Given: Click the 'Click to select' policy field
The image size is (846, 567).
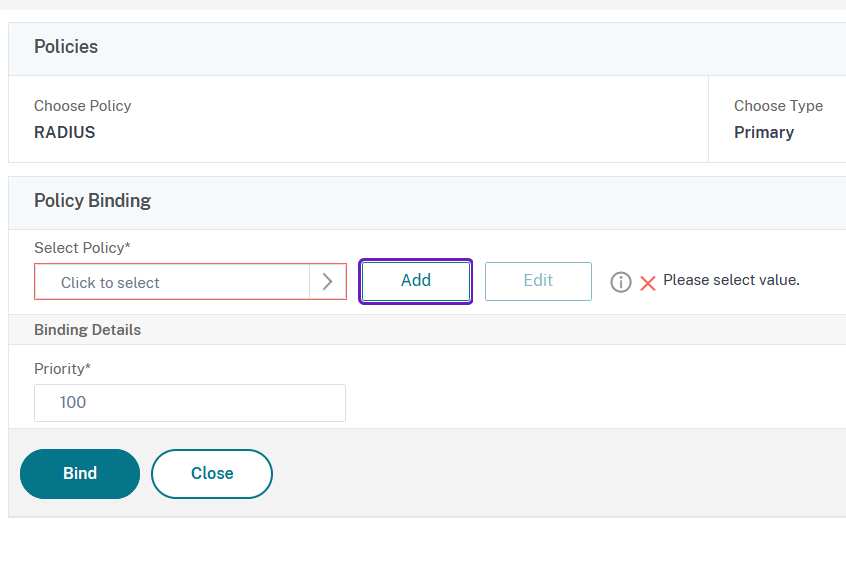Looking at the screenshot, I should click(172, 282).
